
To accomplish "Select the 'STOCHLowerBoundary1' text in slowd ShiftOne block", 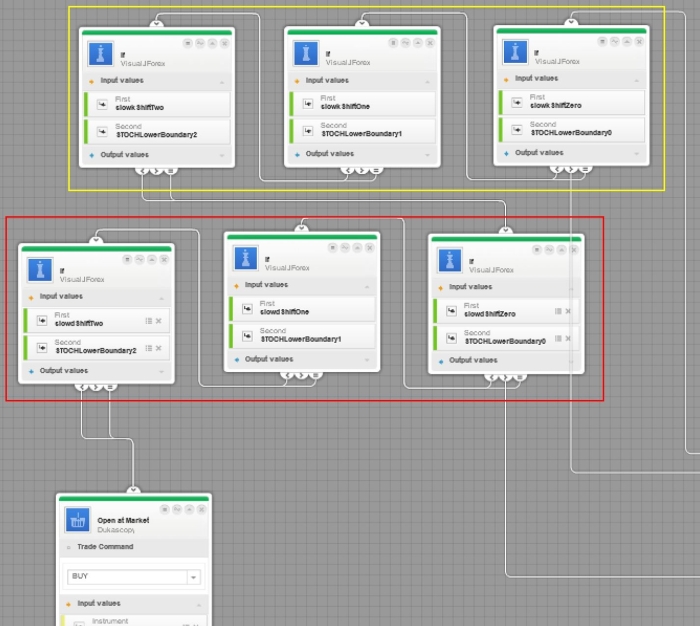I will click(301, 339).
